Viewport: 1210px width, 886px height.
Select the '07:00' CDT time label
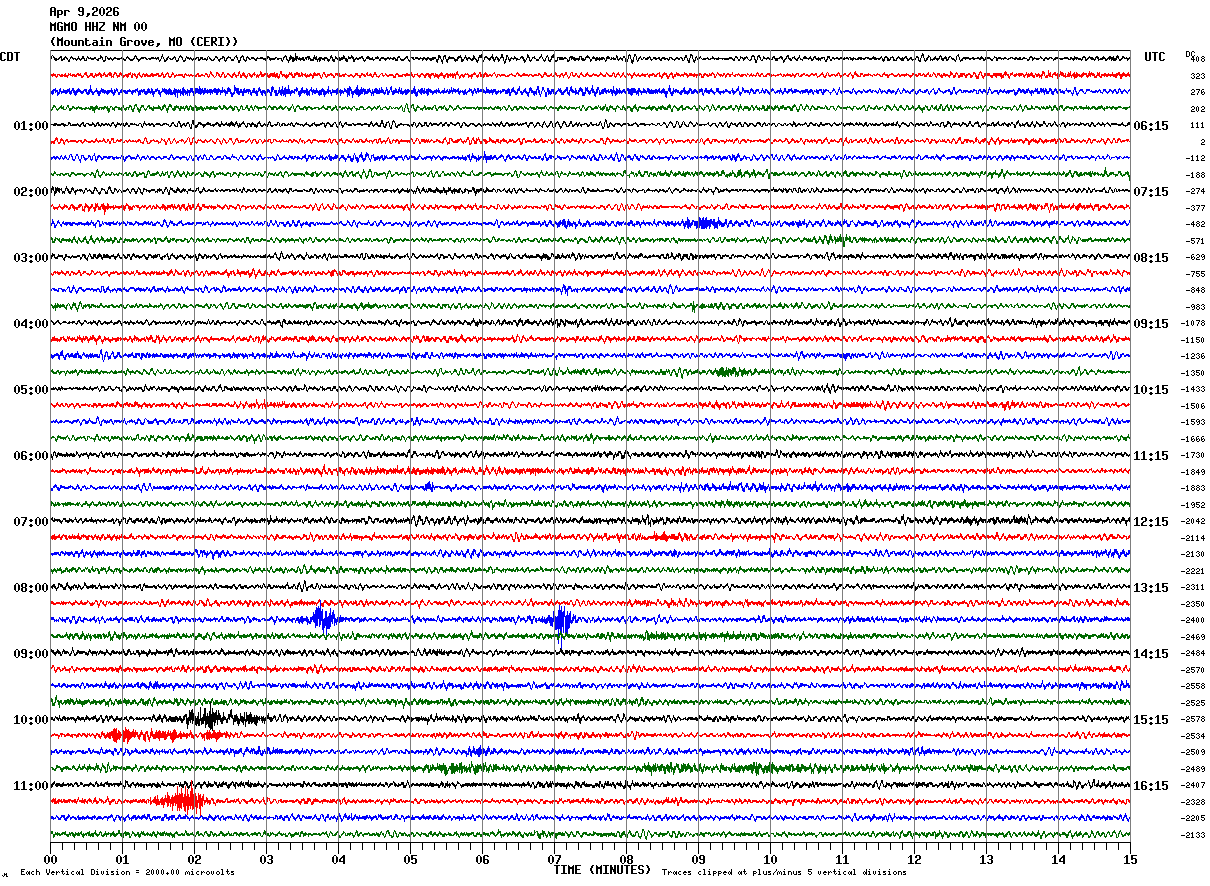[x=31, y=522]
